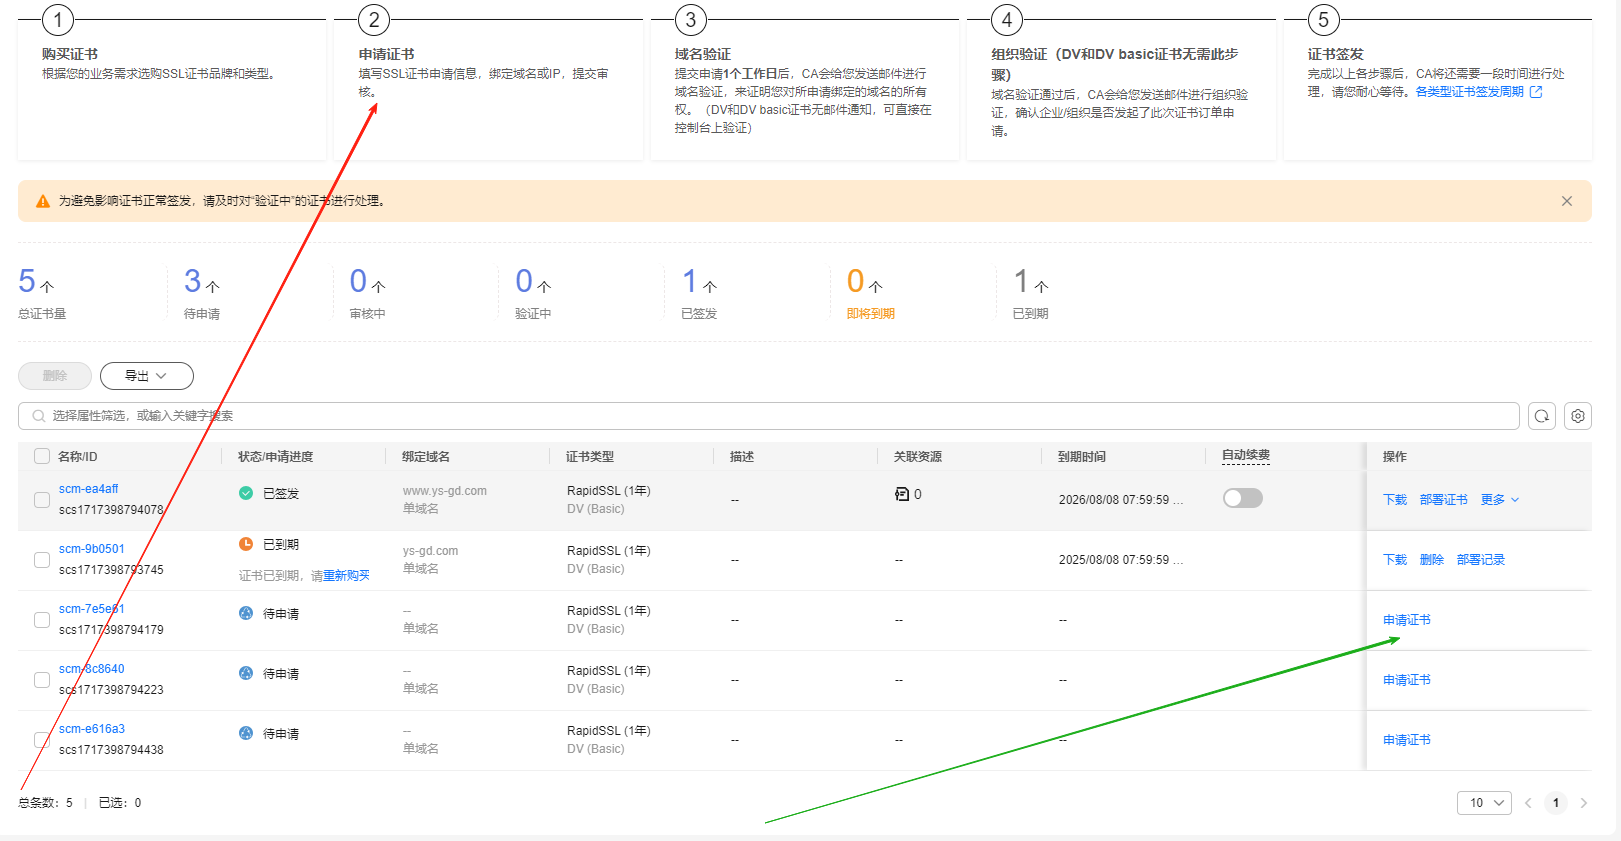Check the select-all checkbox in header
Viewport: 1621px width, 841px height.
point(42,456)
